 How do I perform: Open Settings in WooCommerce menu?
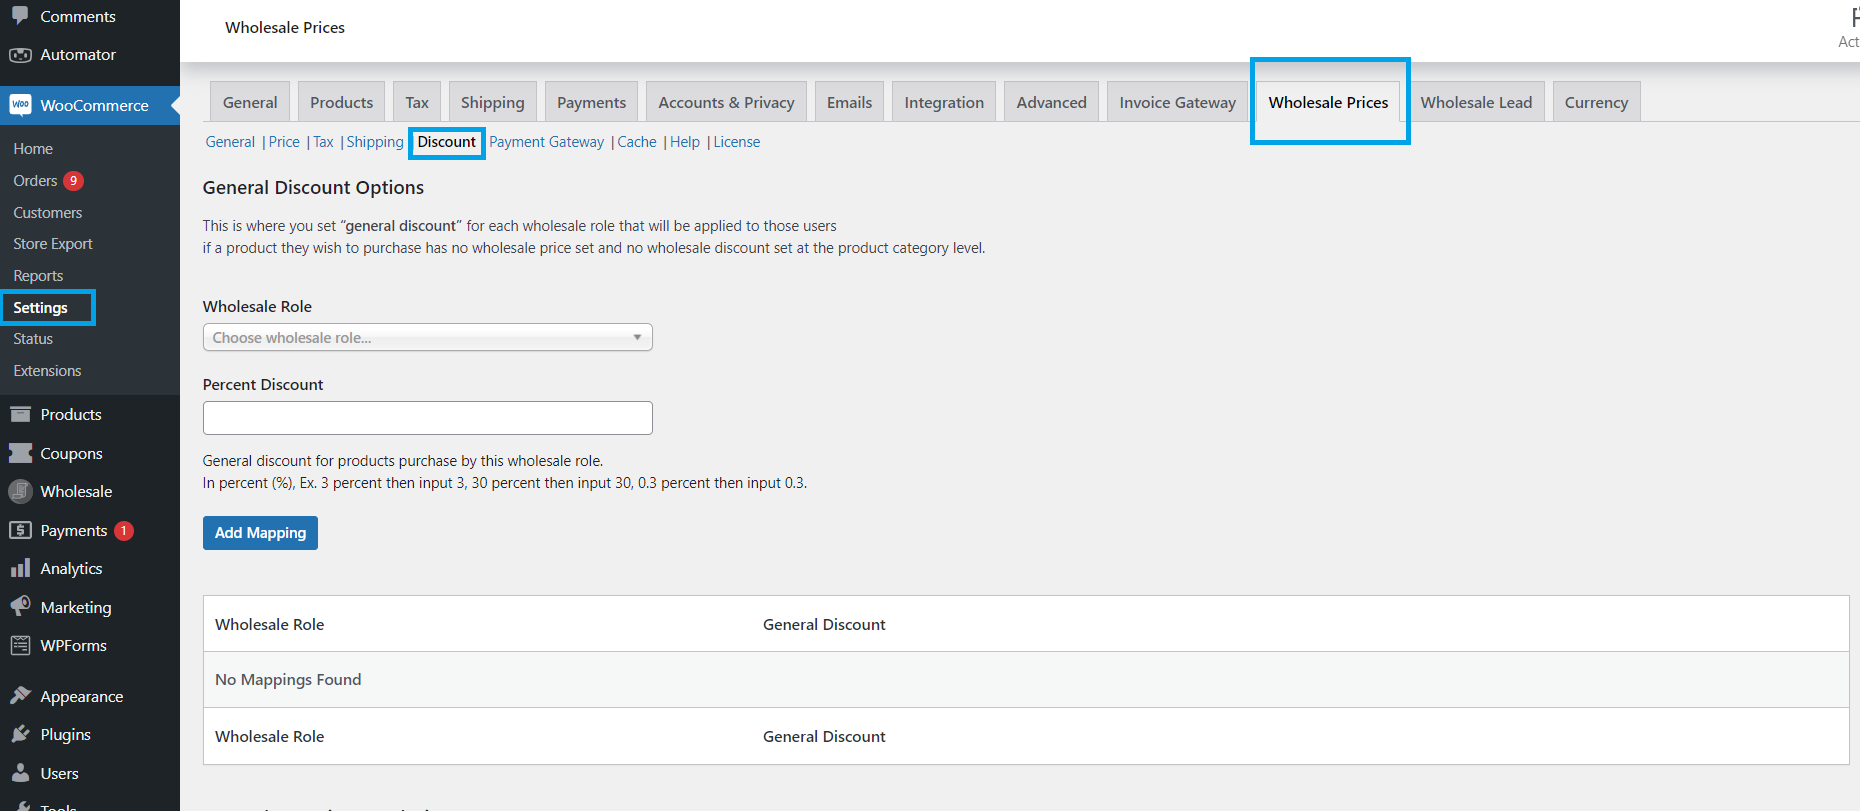pos(41,308)
